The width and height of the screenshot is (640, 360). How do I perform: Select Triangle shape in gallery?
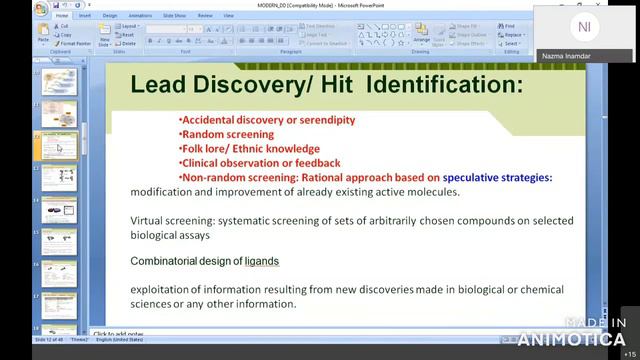point(362,35)
